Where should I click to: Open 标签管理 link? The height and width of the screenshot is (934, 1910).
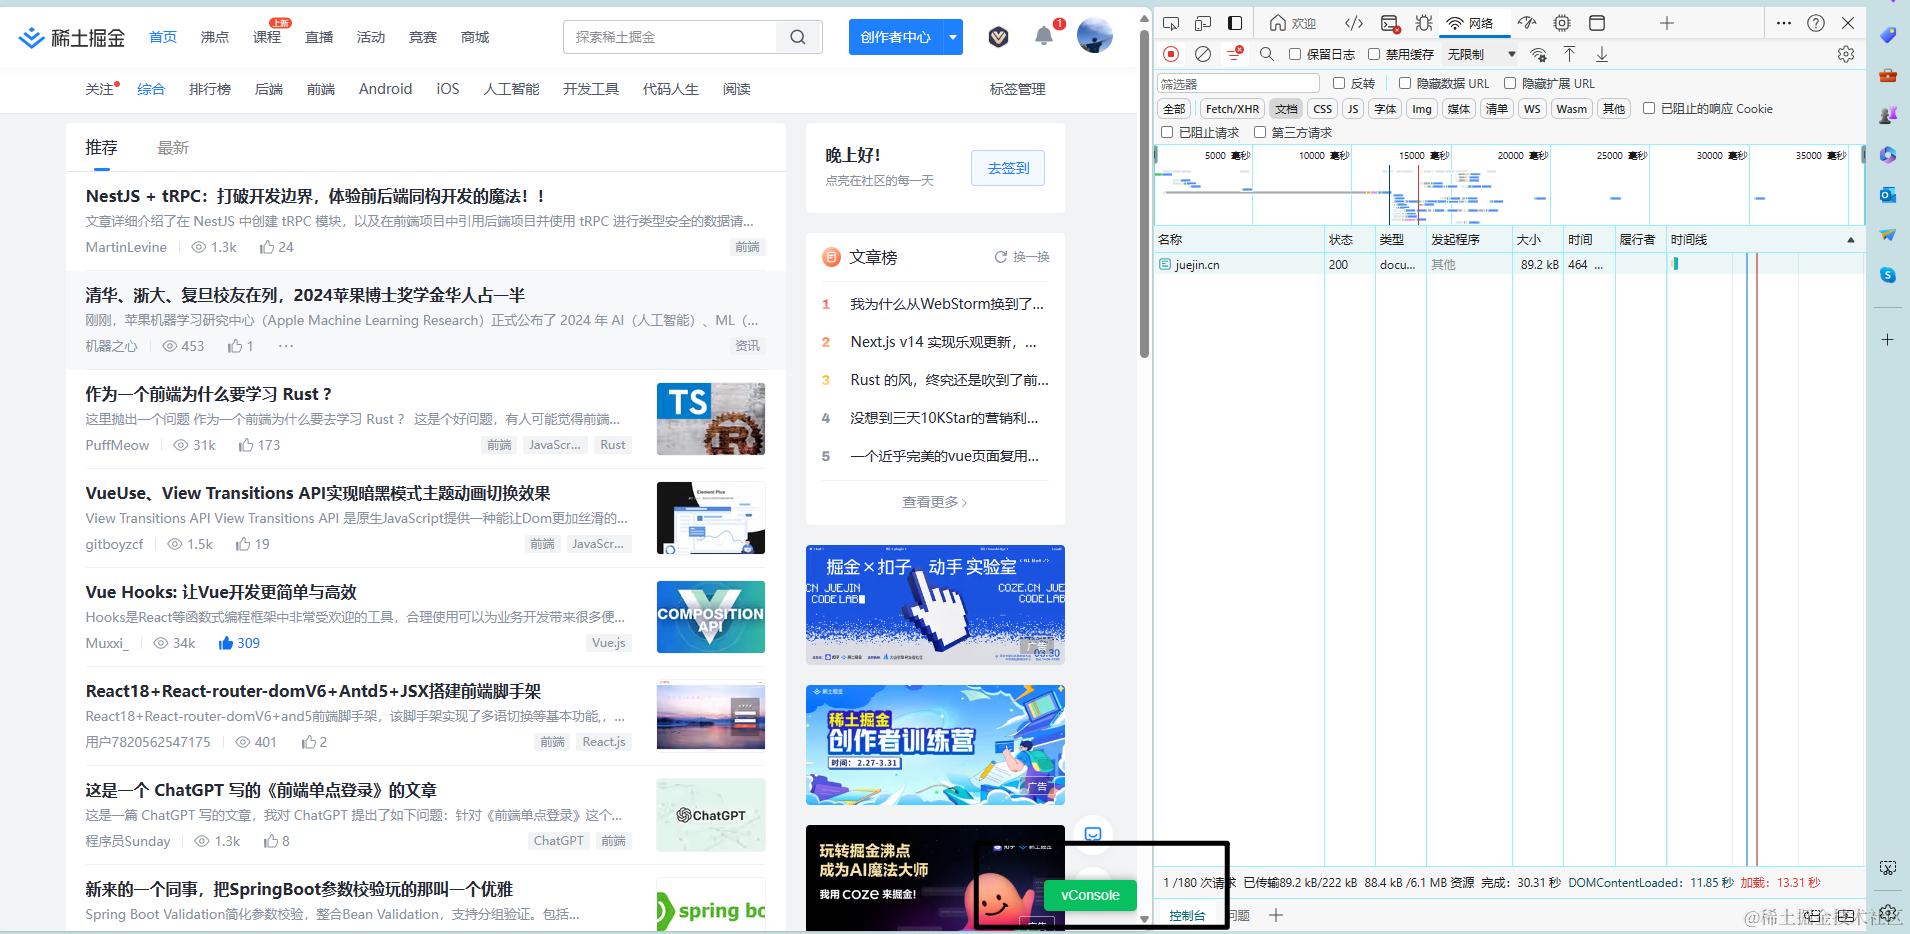tap(1017, 89)
